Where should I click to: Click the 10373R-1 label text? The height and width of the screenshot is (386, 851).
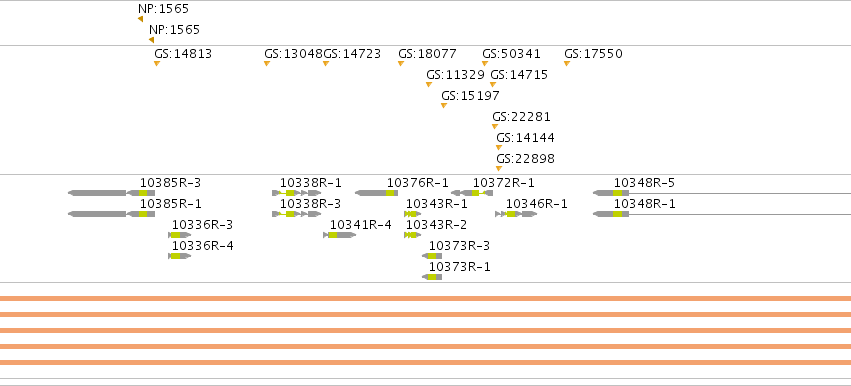click(459, 267)
